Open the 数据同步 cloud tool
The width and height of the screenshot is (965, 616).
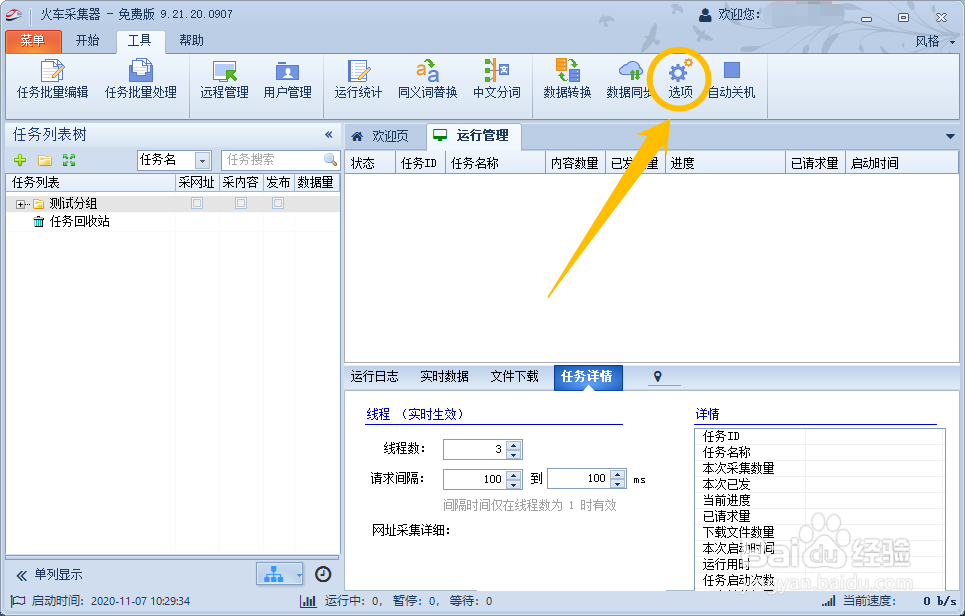630,80
